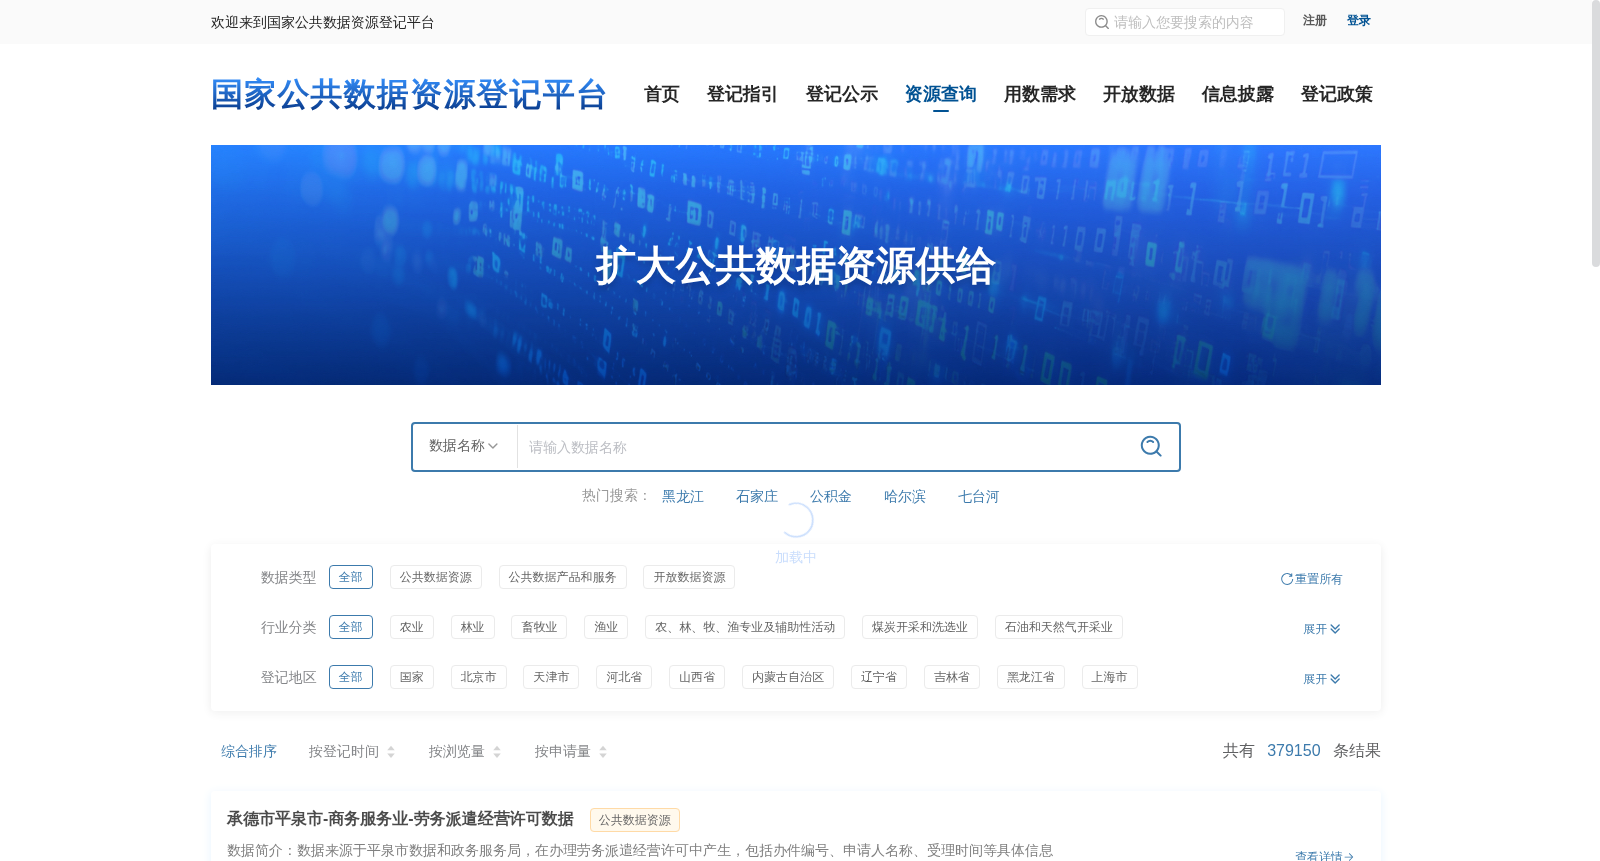Viewport: 1600px width, 861px height.
Task: Select 公共数据资源 data type filter
Action: (x=436, y=577)
